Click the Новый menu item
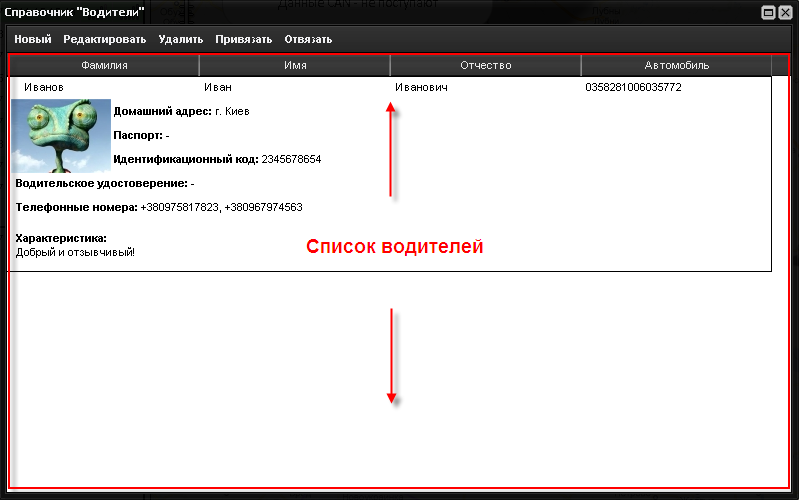 33,40
